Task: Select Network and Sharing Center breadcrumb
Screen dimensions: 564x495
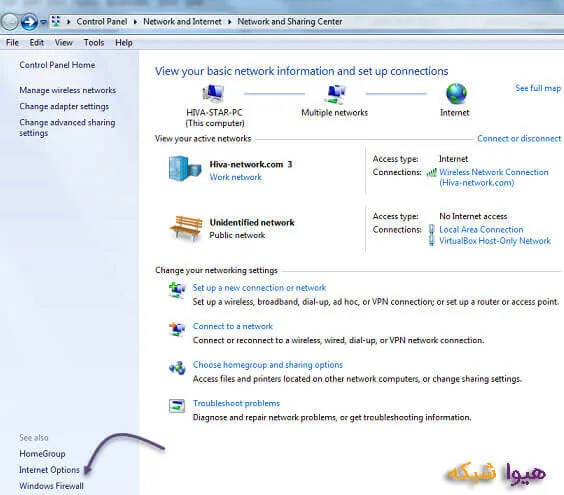Action: pyautogui.click(x=290, y=22)
